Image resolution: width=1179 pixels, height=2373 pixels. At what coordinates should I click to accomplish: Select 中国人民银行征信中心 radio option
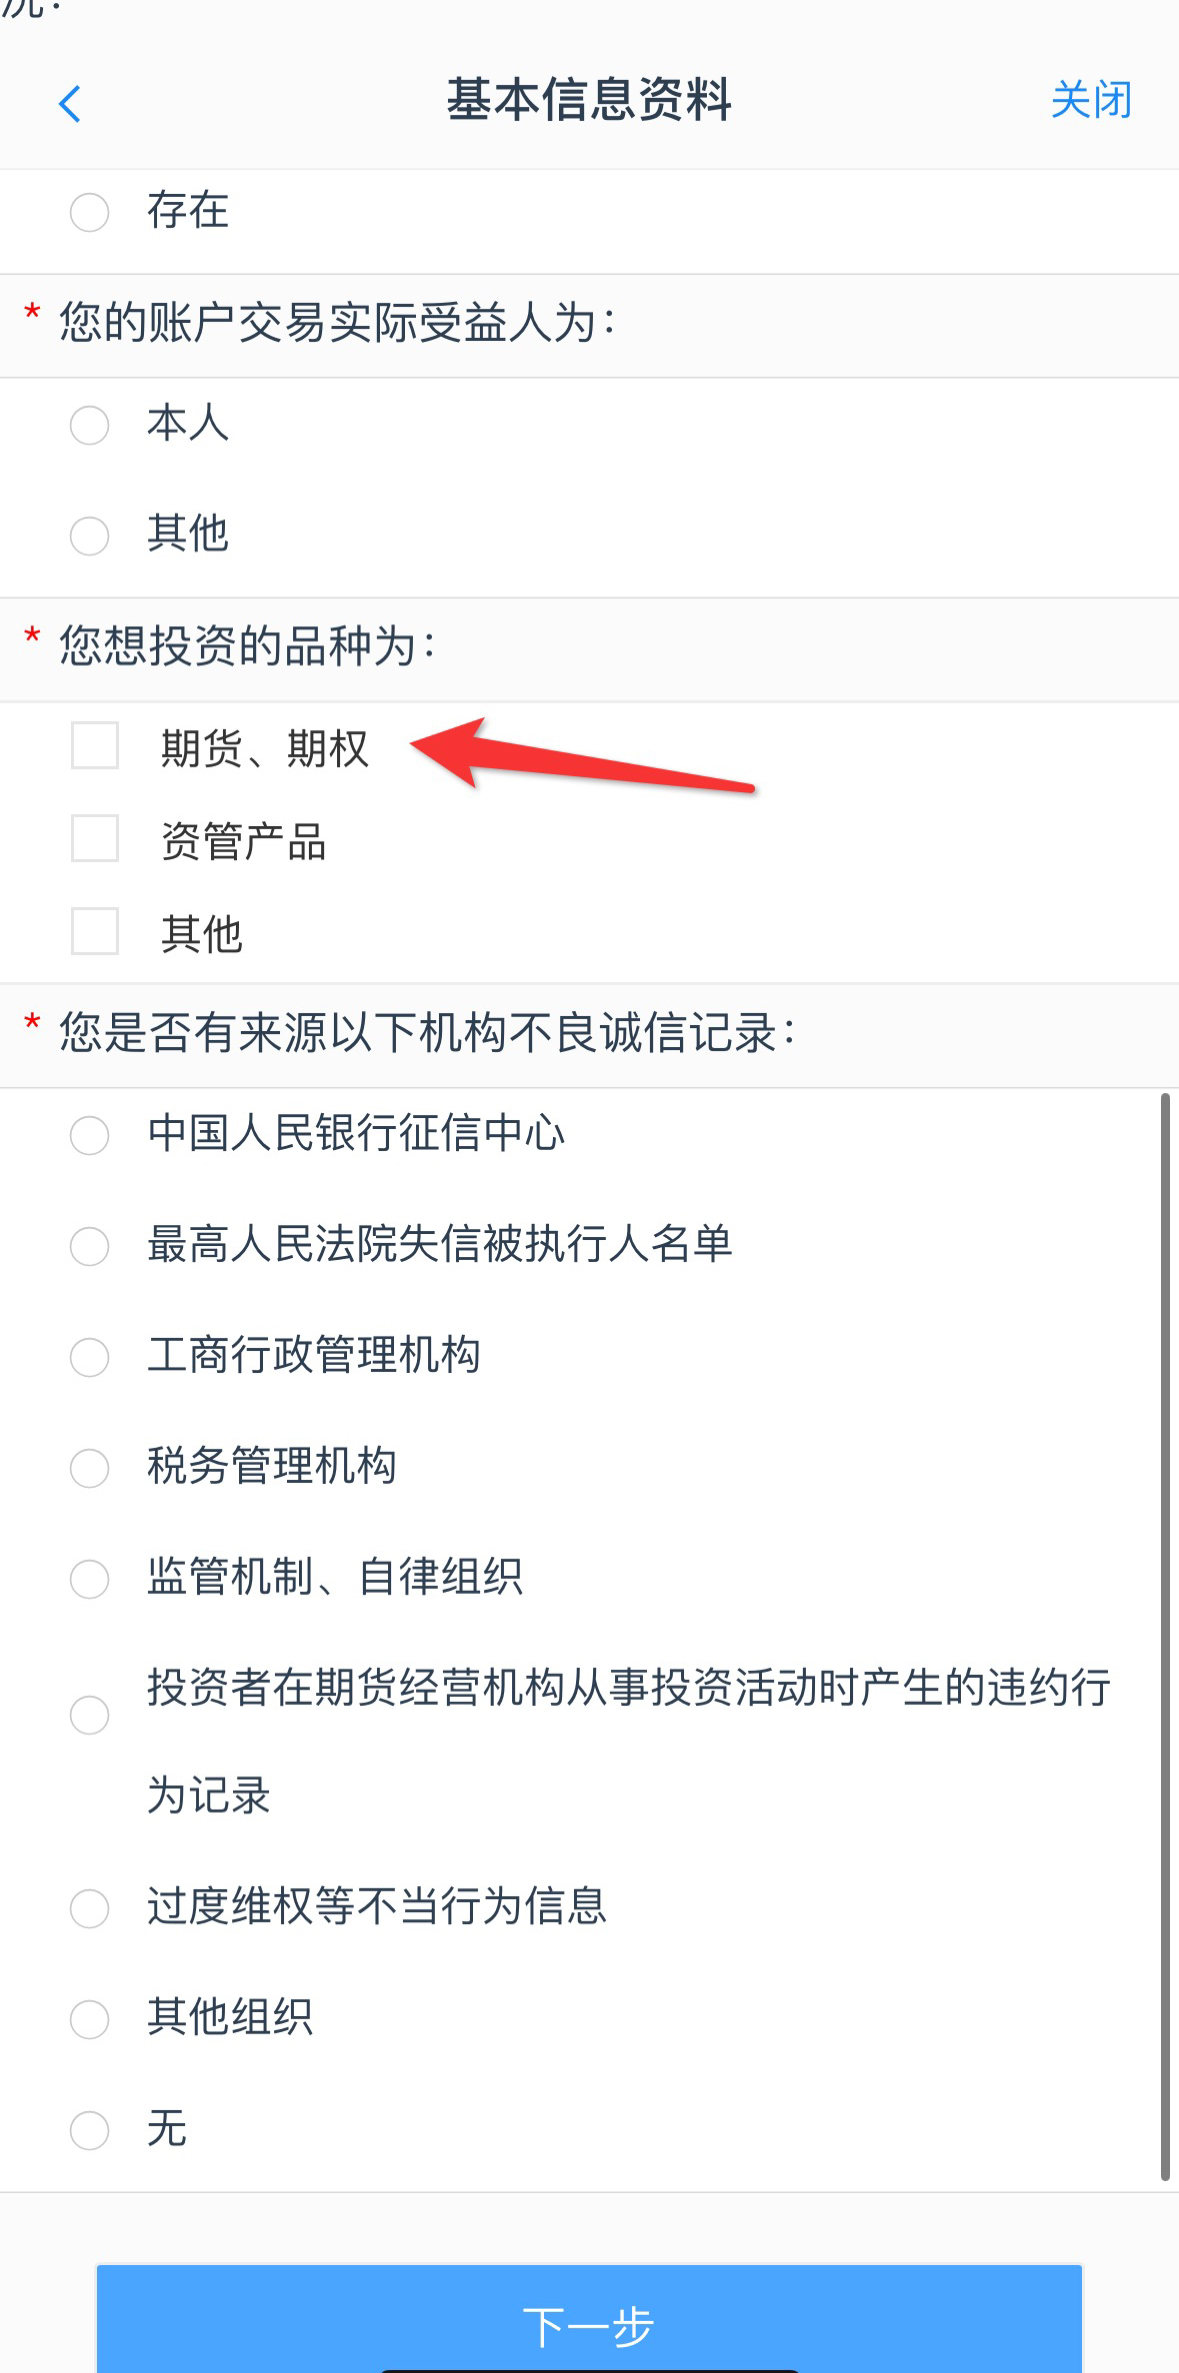click(89, 1135)
